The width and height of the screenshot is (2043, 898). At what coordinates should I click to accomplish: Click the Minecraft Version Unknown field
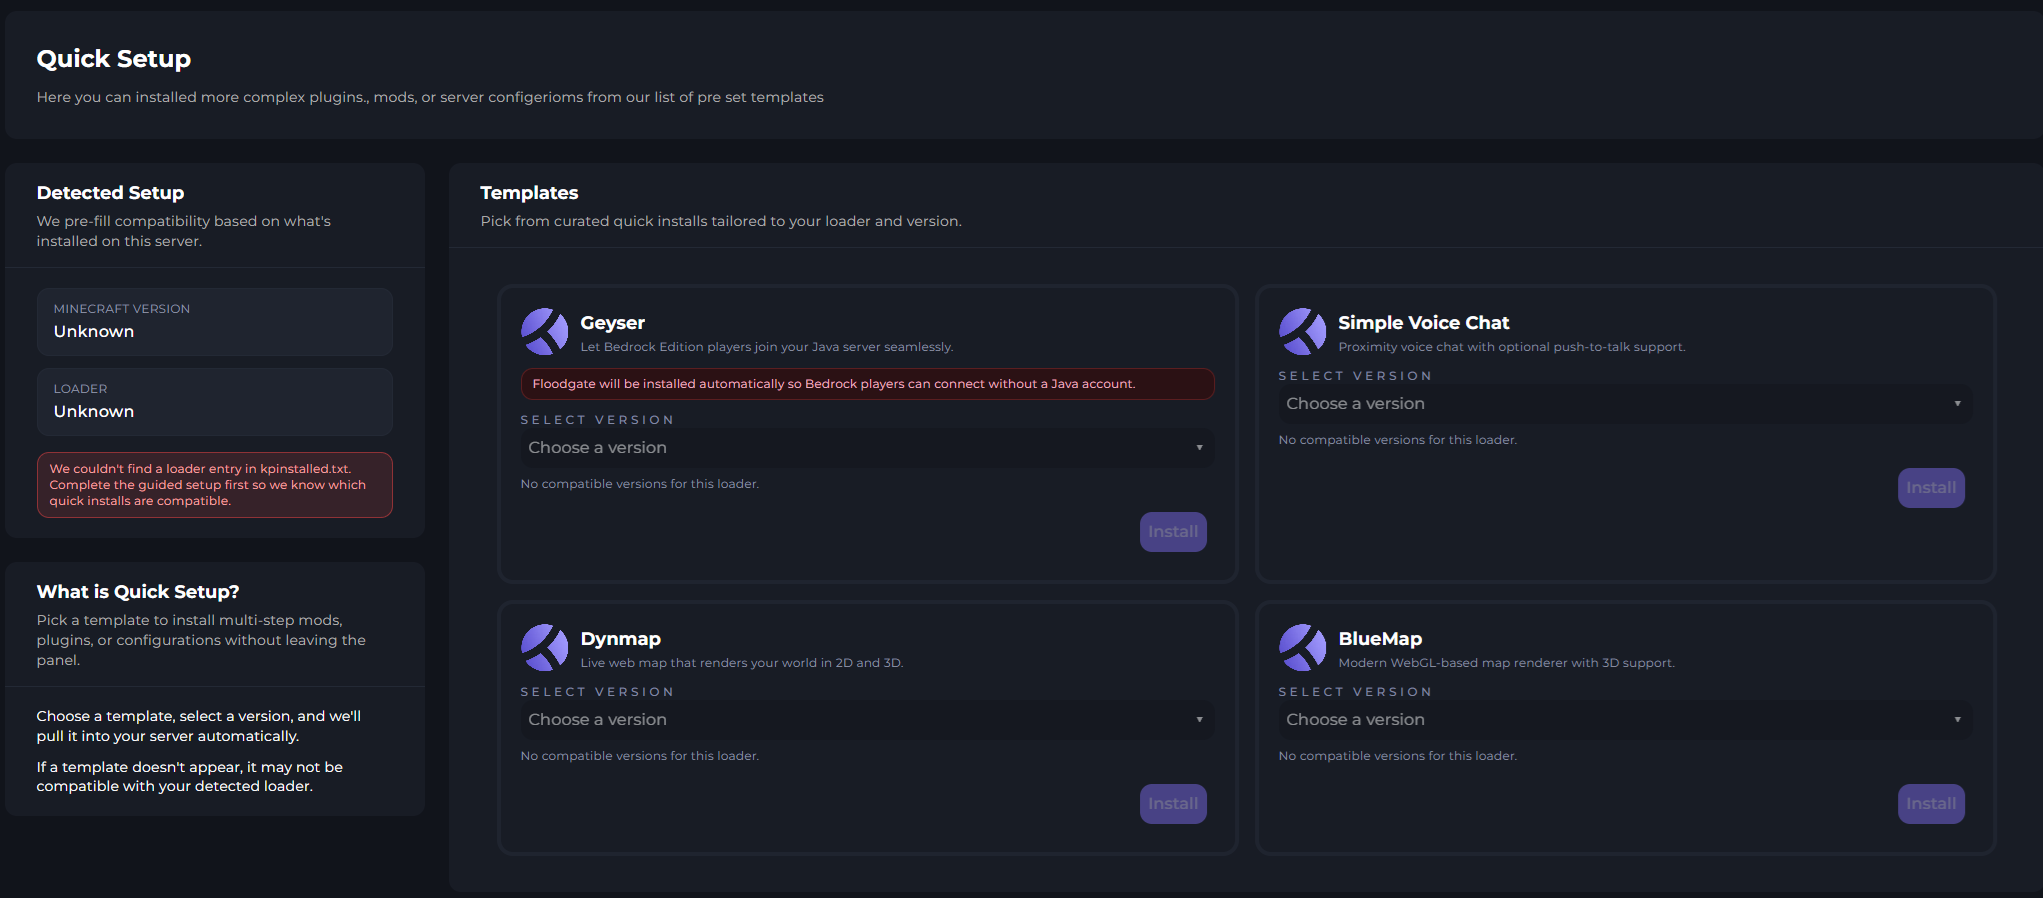tap(214, 322)
